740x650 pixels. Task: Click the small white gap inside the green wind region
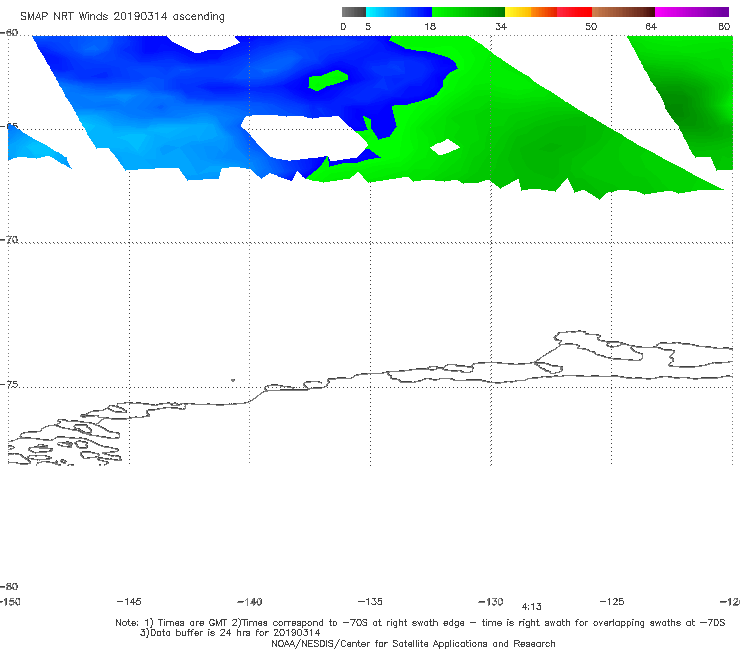tap(445, 147)
